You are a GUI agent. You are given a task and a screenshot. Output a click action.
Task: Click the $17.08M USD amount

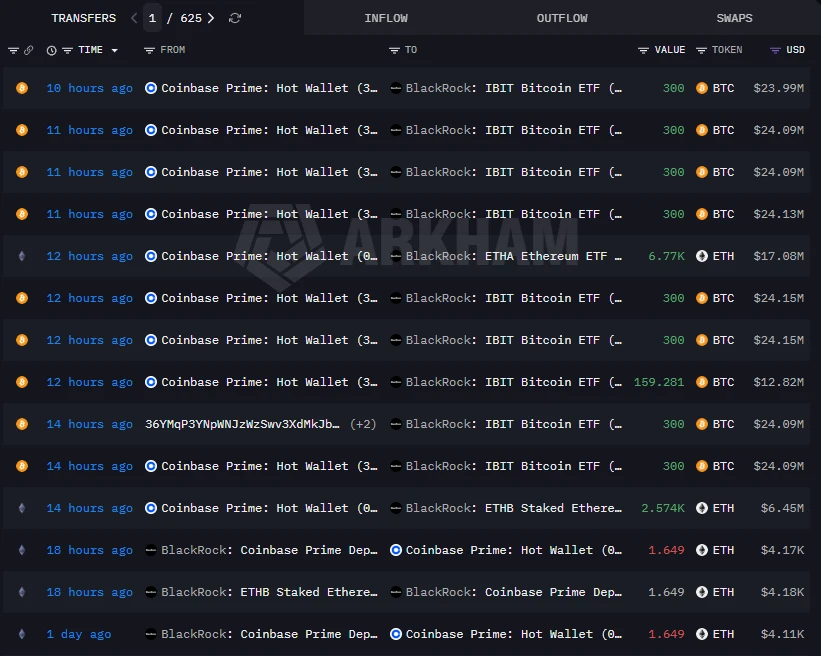tap(779, 256)
